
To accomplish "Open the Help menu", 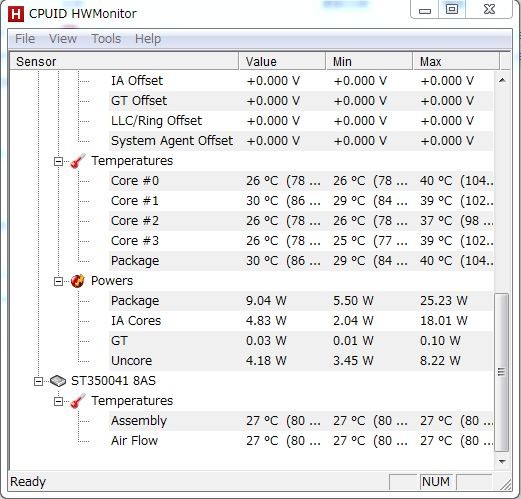I will [148, 39].
